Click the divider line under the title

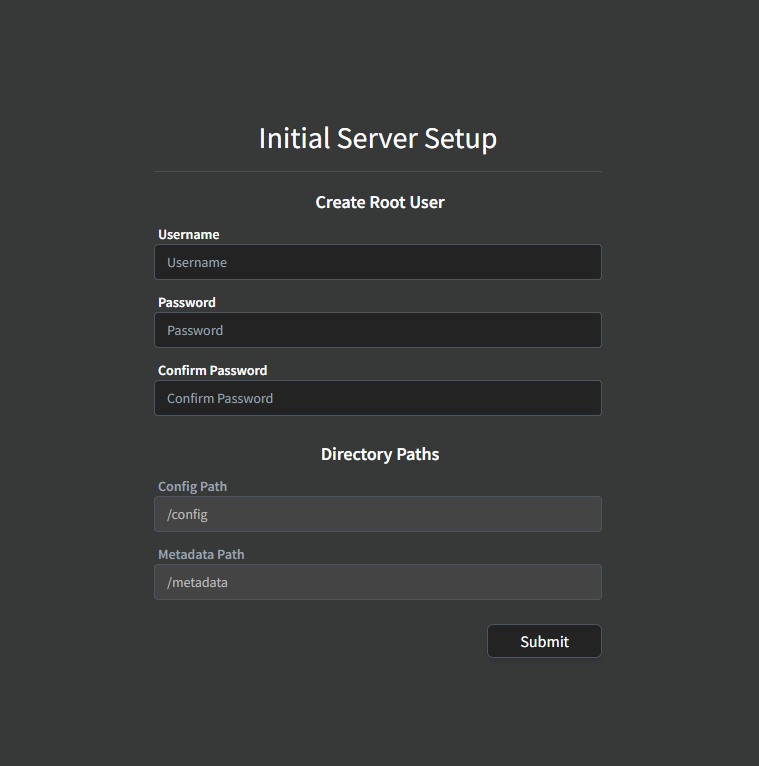[x=377, y=172]
